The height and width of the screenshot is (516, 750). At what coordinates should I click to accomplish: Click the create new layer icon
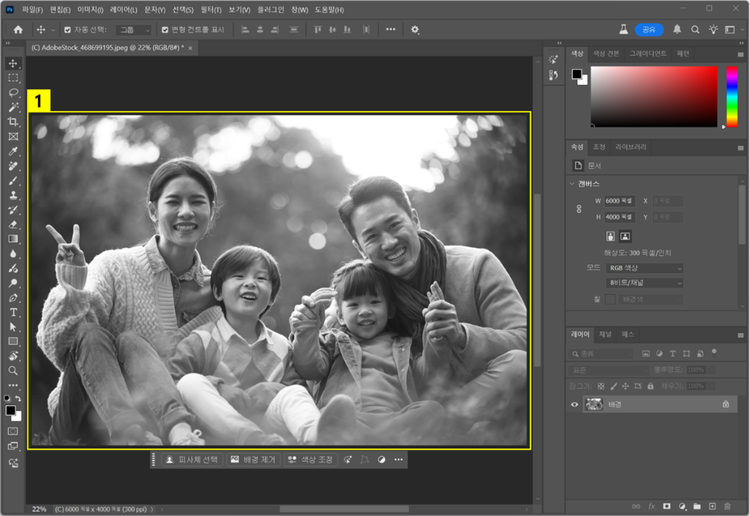point(713,506)
